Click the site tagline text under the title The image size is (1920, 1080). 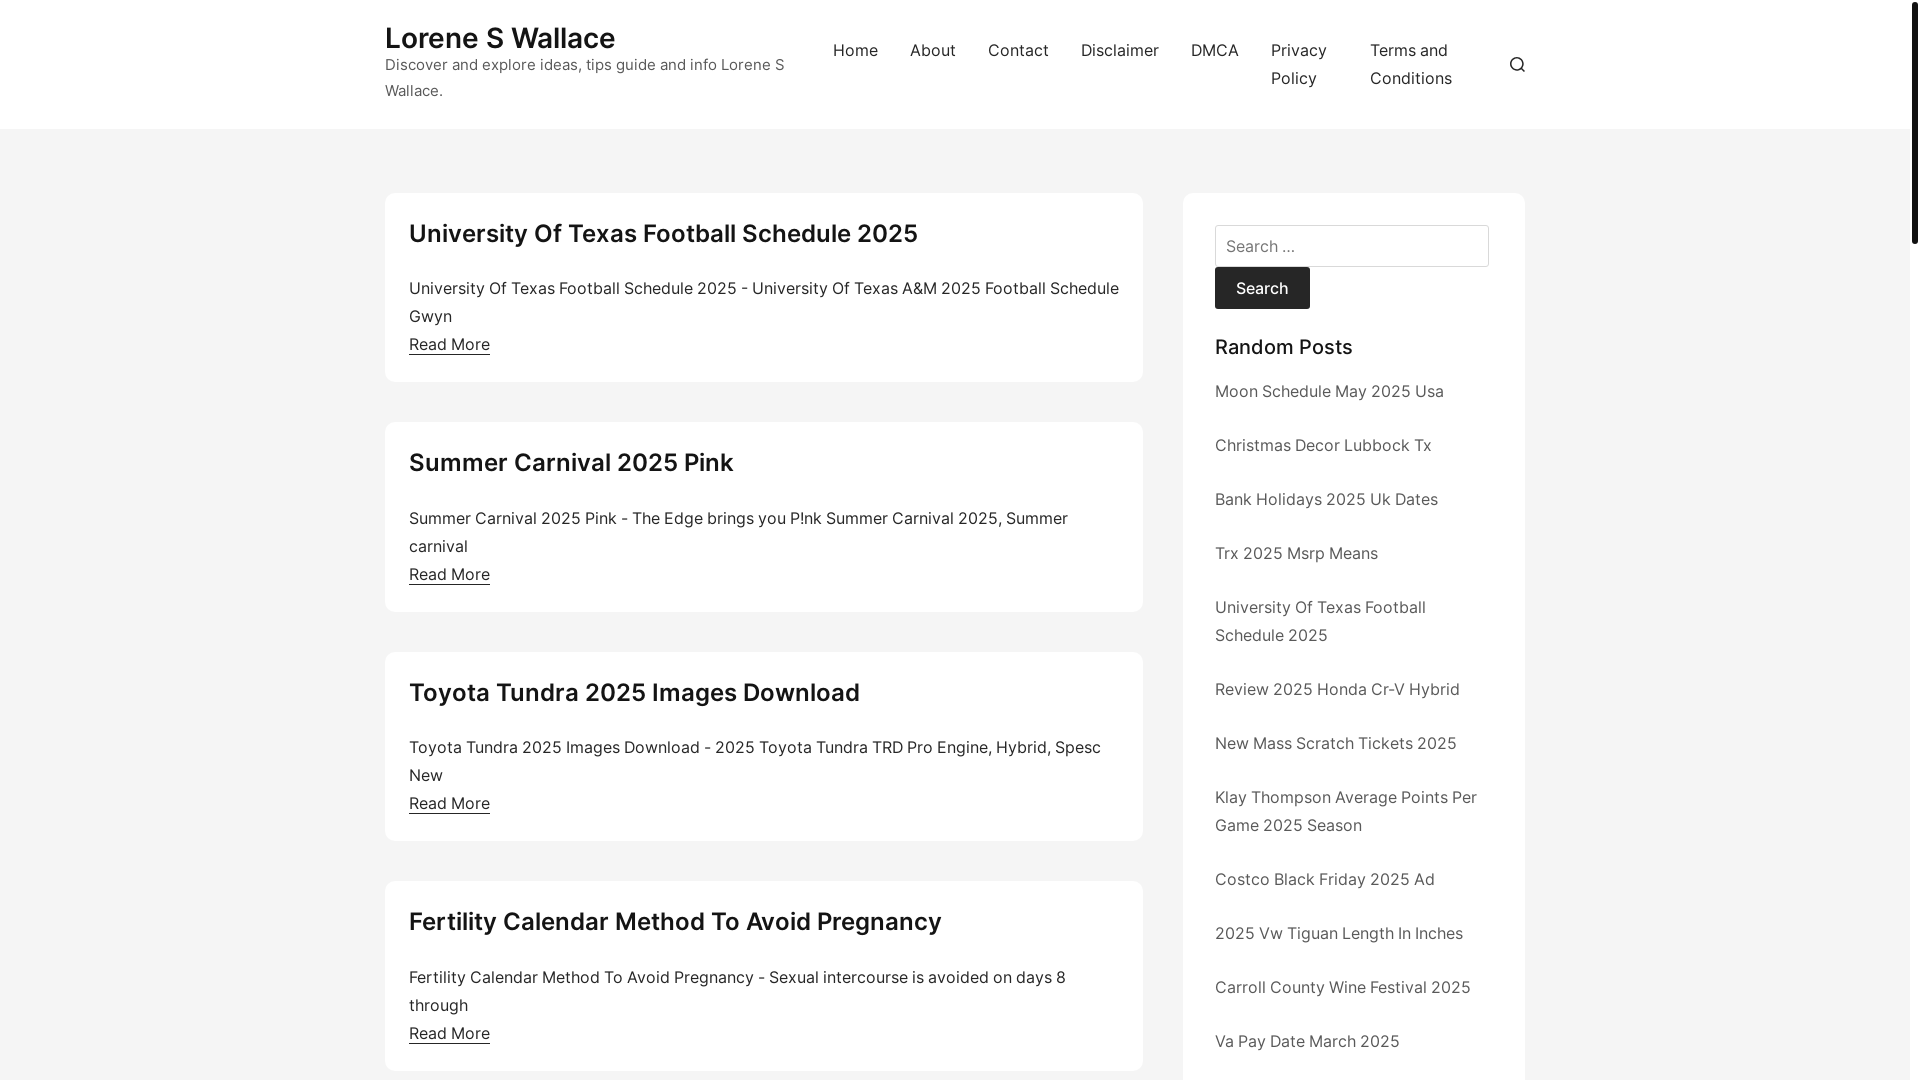[585, 77]
